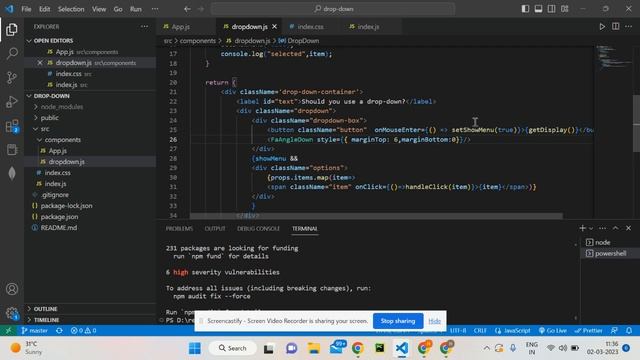Viewport: 640px width, 360px height.
Task: Toggle the secondary side bar layout icon
Action: [551, 9]
